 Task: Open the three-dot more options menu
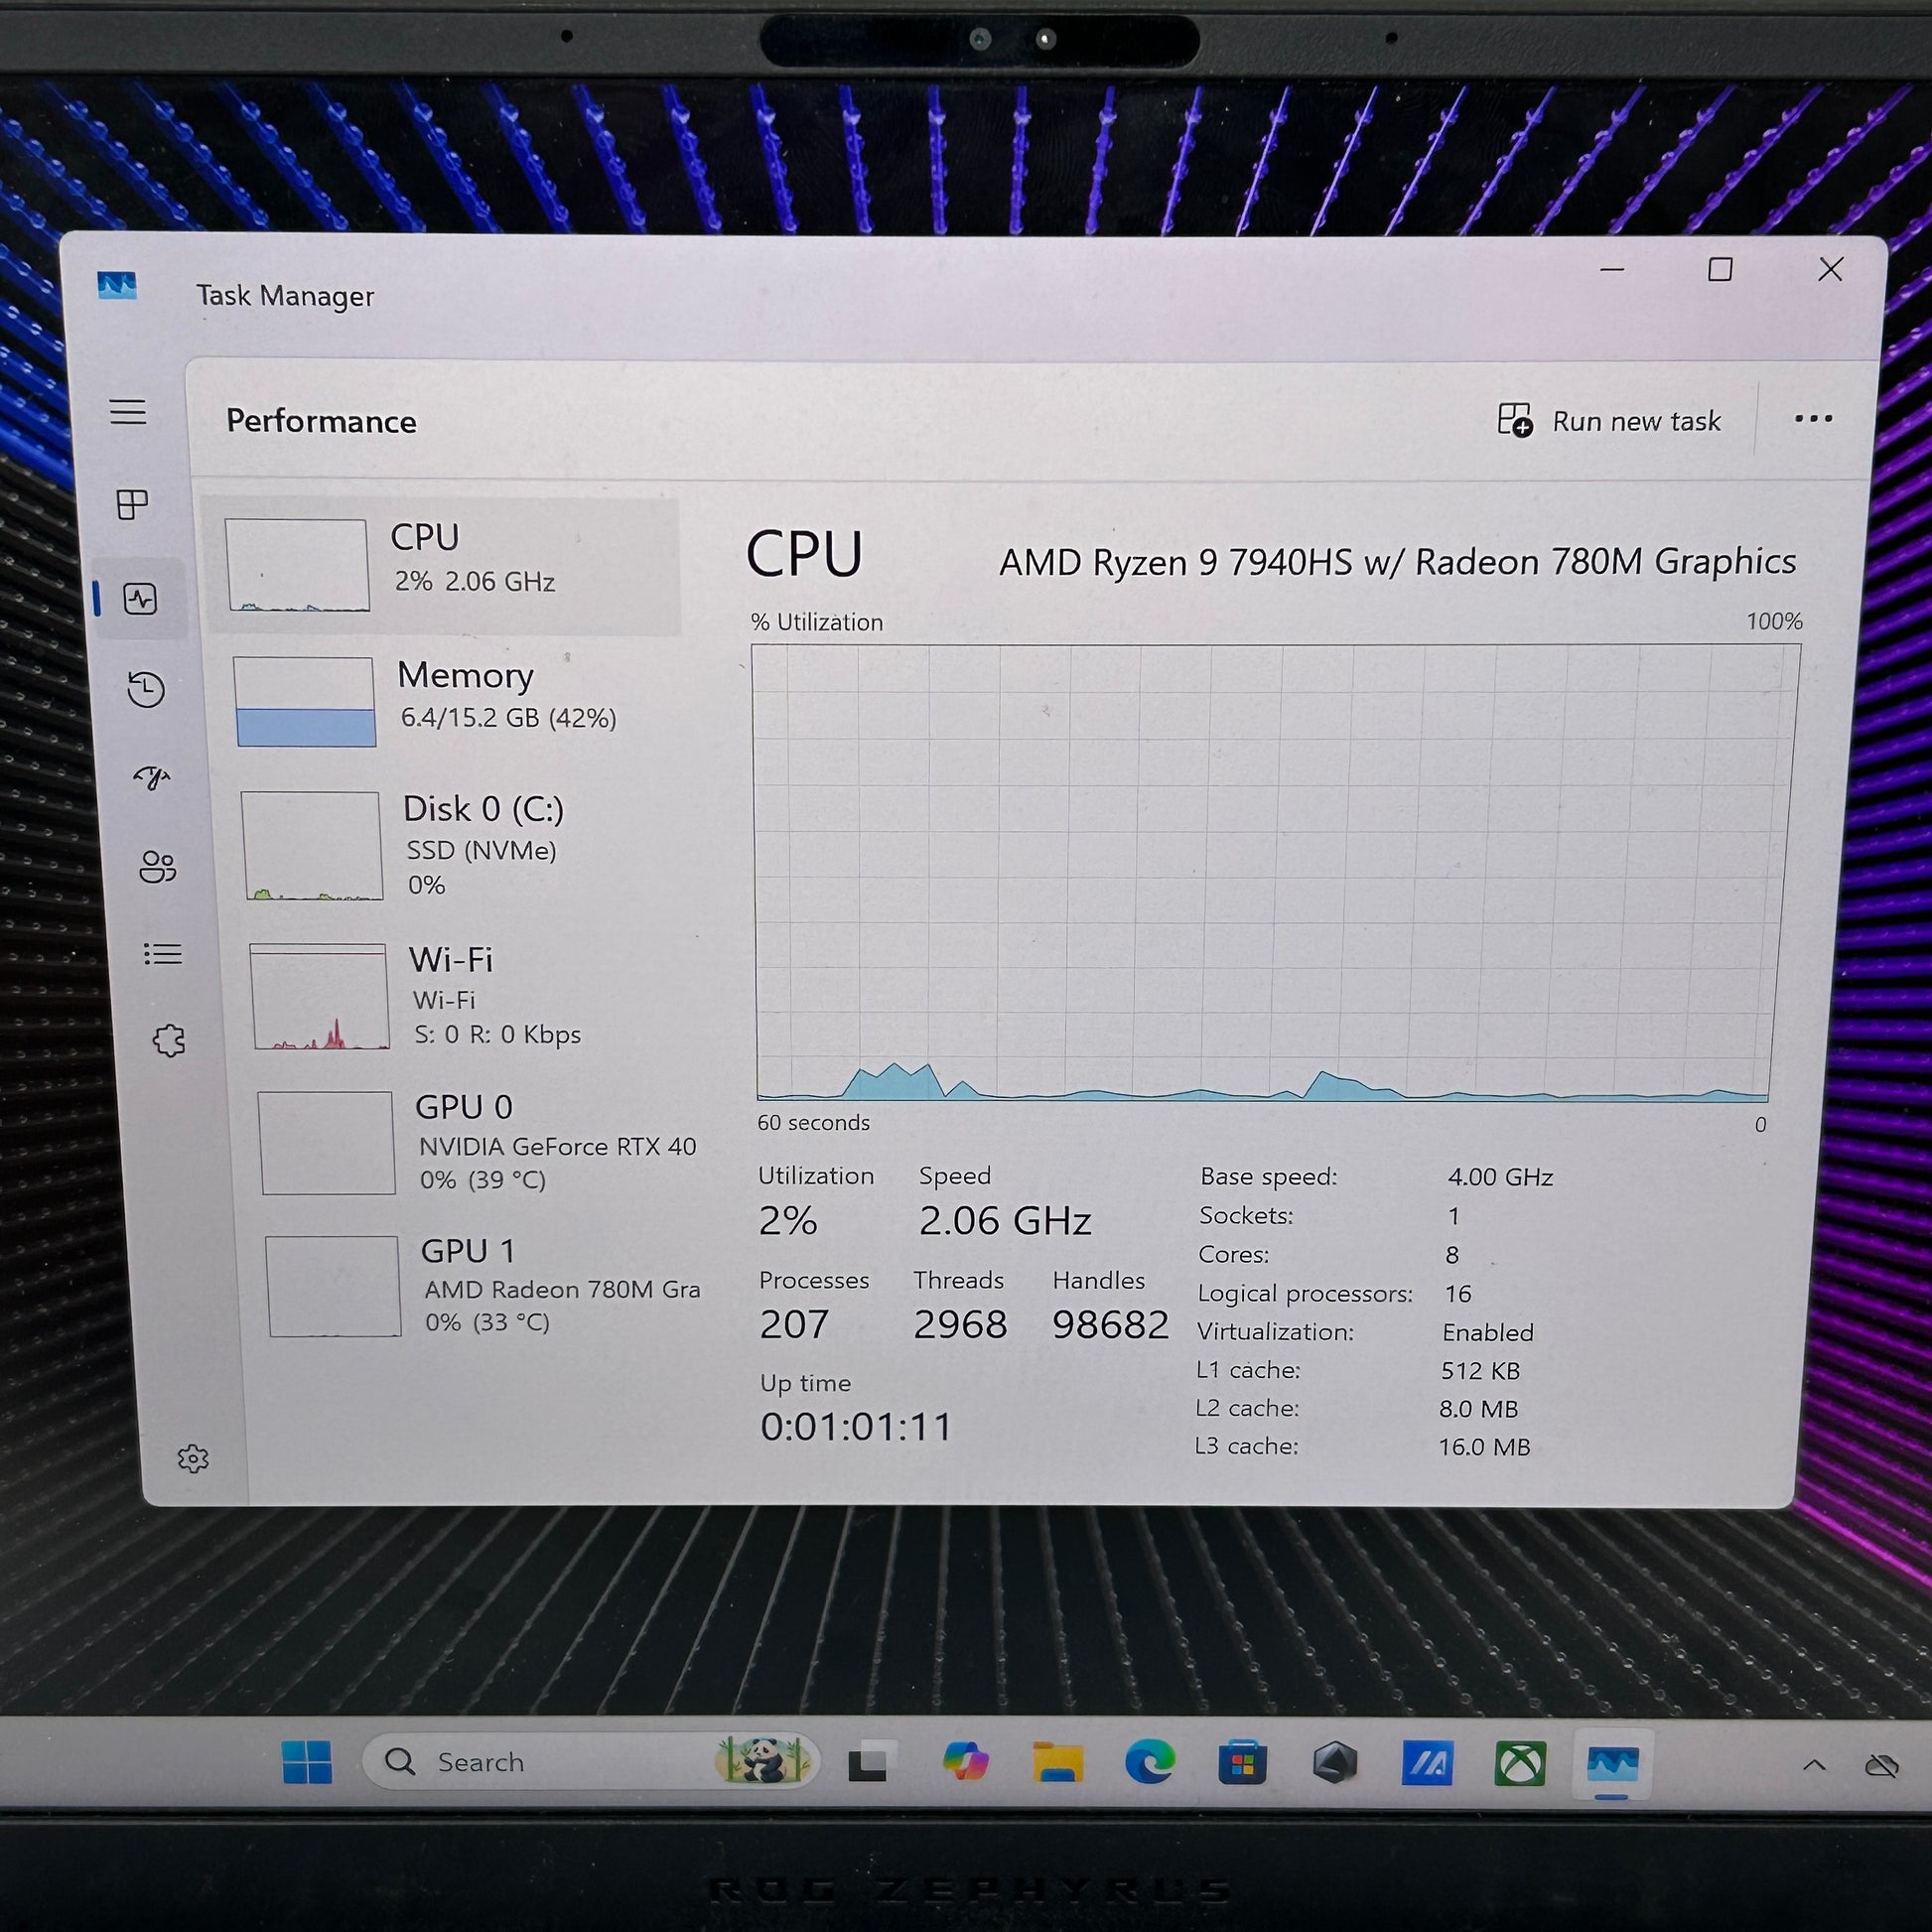(x=1812, y=419)
